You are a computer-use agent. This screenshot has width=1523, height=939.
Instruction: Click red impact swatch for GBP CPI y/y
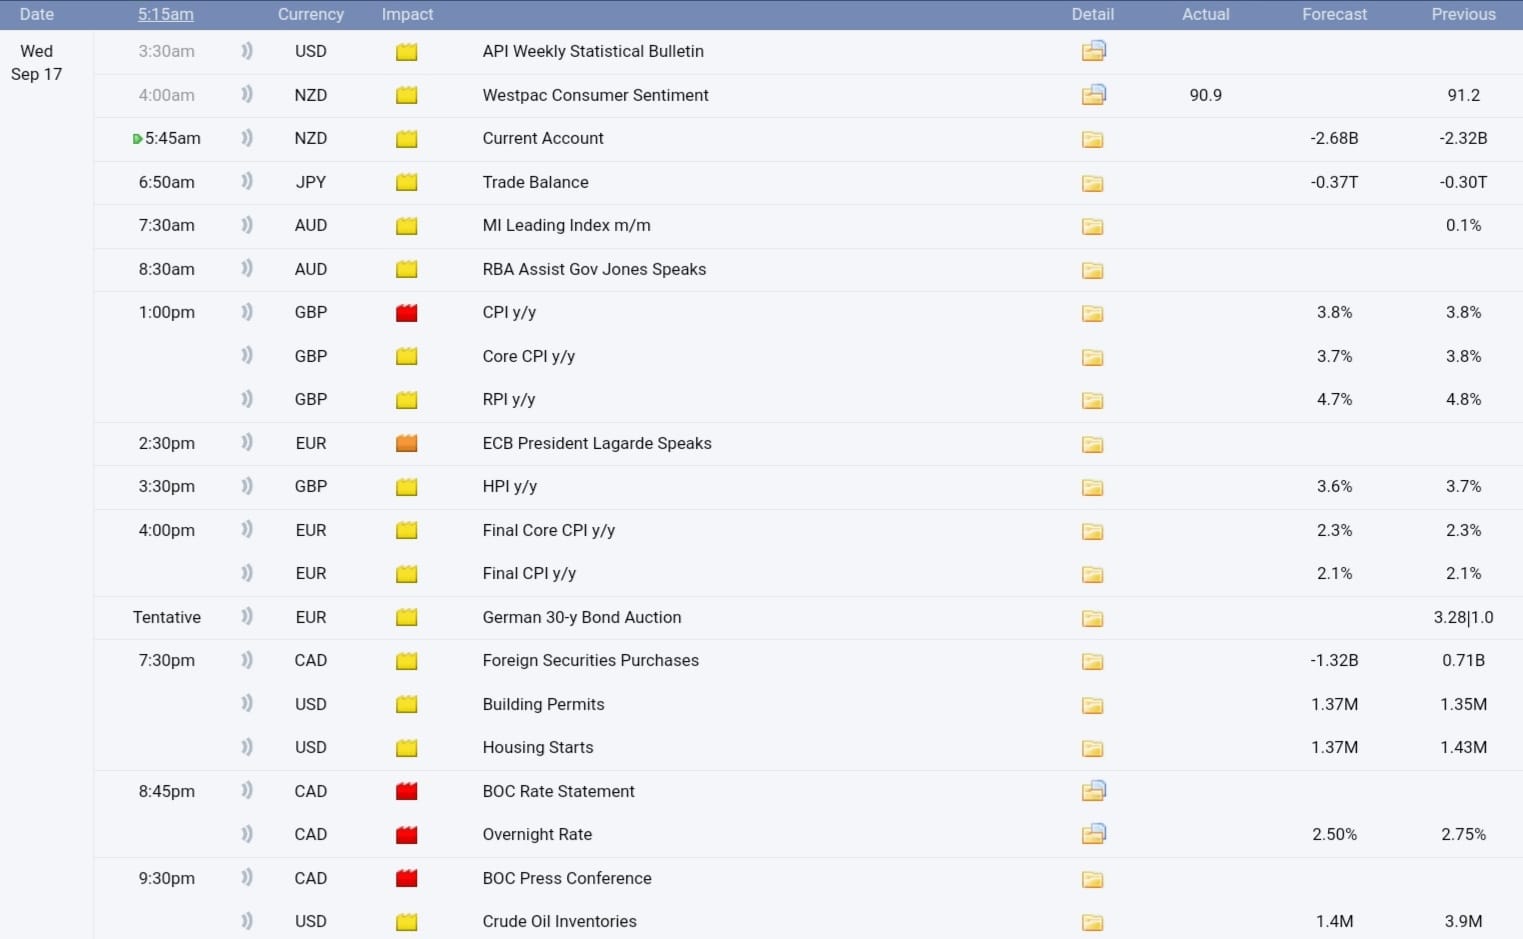click(406, 313)
